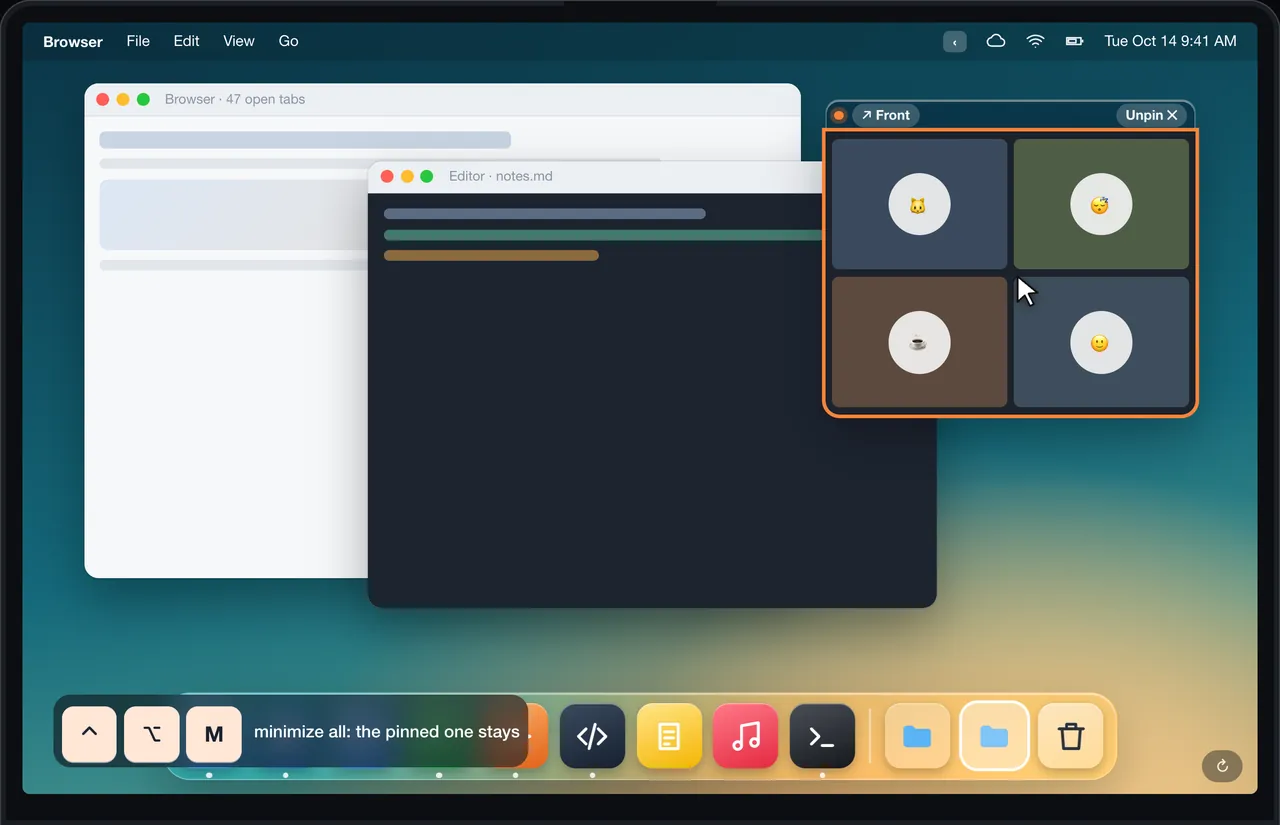
Task: Open the date and time in menu bar
Action: pos(1170,41)
